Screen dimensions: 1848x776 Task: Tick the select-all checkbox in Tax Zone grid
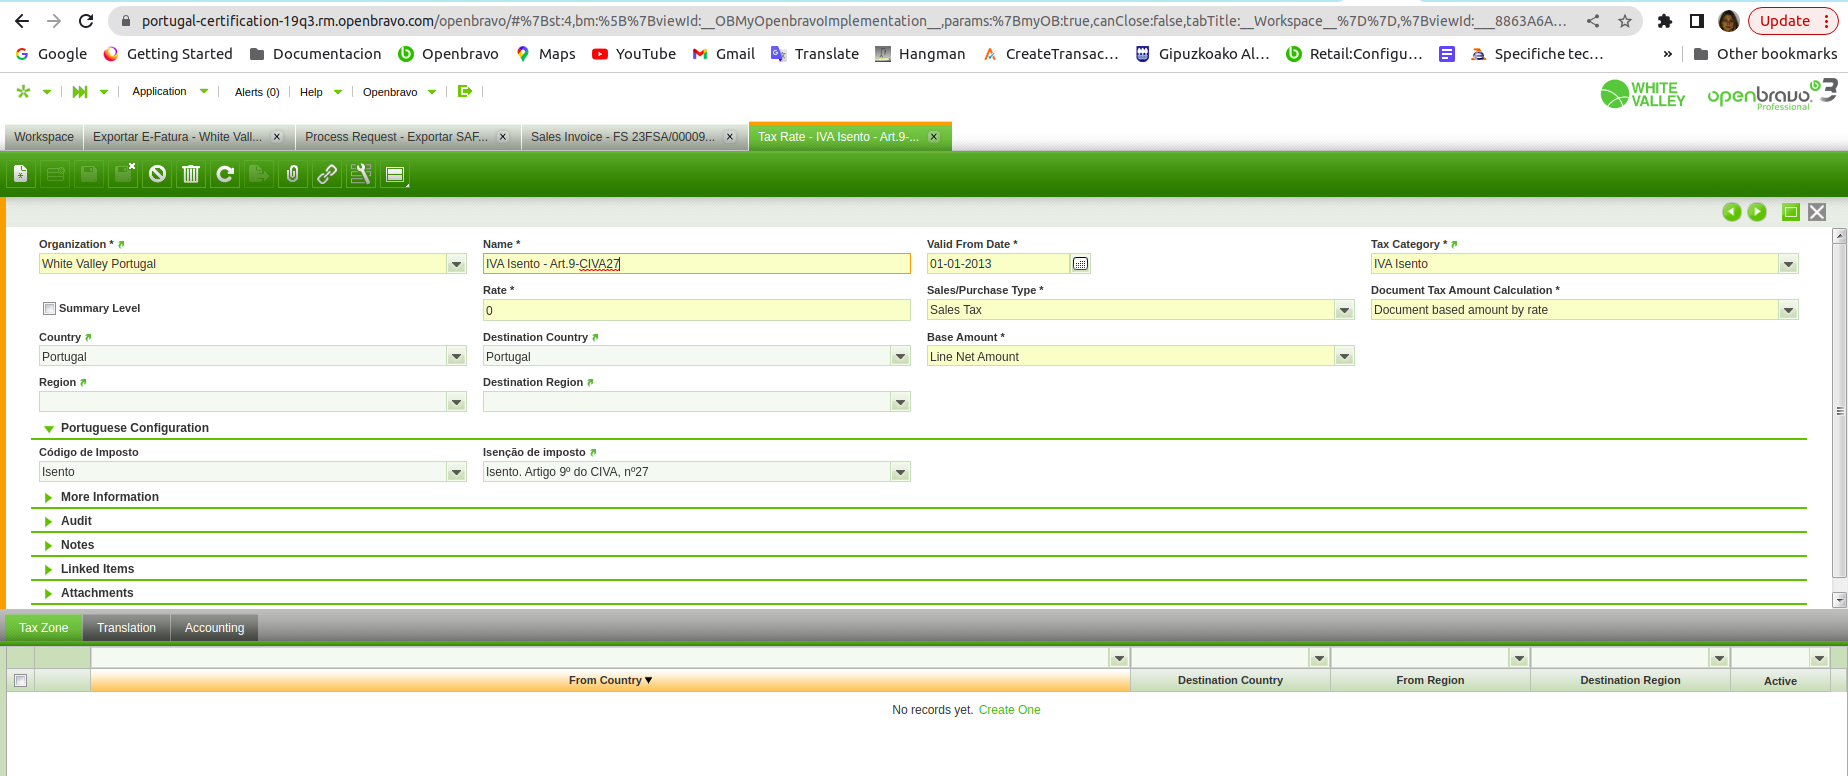(20, 681)
